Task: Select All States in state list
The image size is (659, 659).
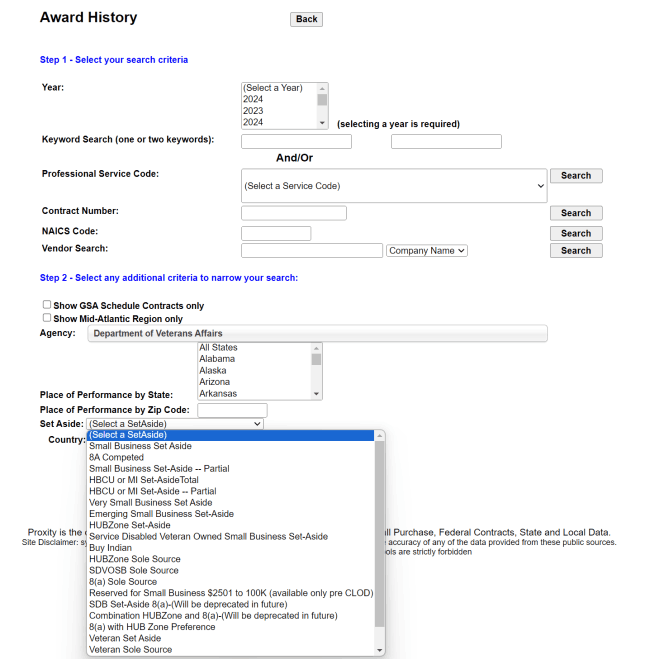Action: point(255,348)
